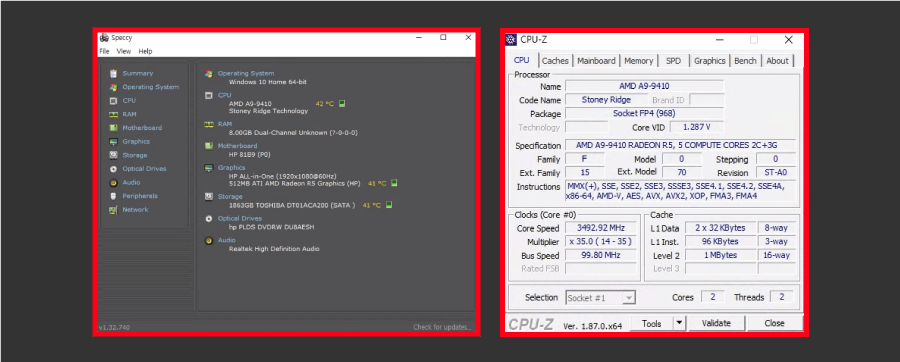Click the text Windows 10 Home 64-bit

267,82
